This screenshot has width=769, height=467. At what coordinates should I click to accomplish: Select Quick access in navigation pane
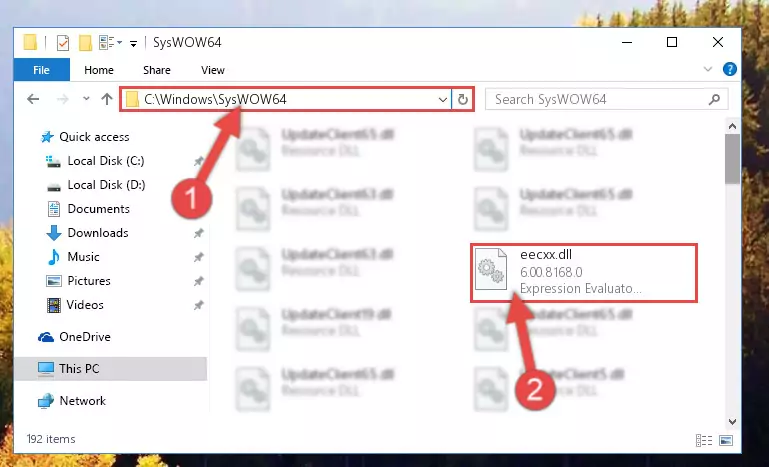pos(94,137)
